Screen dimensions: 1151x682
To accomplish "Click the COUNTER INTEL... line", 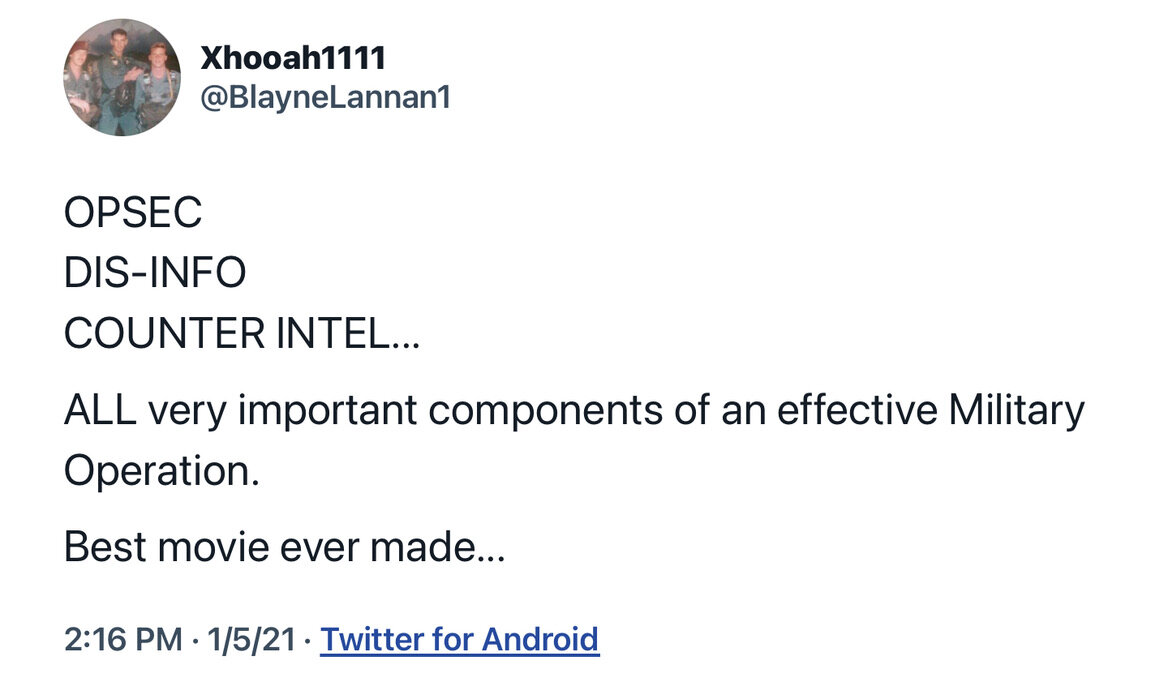I will point(242,333).
